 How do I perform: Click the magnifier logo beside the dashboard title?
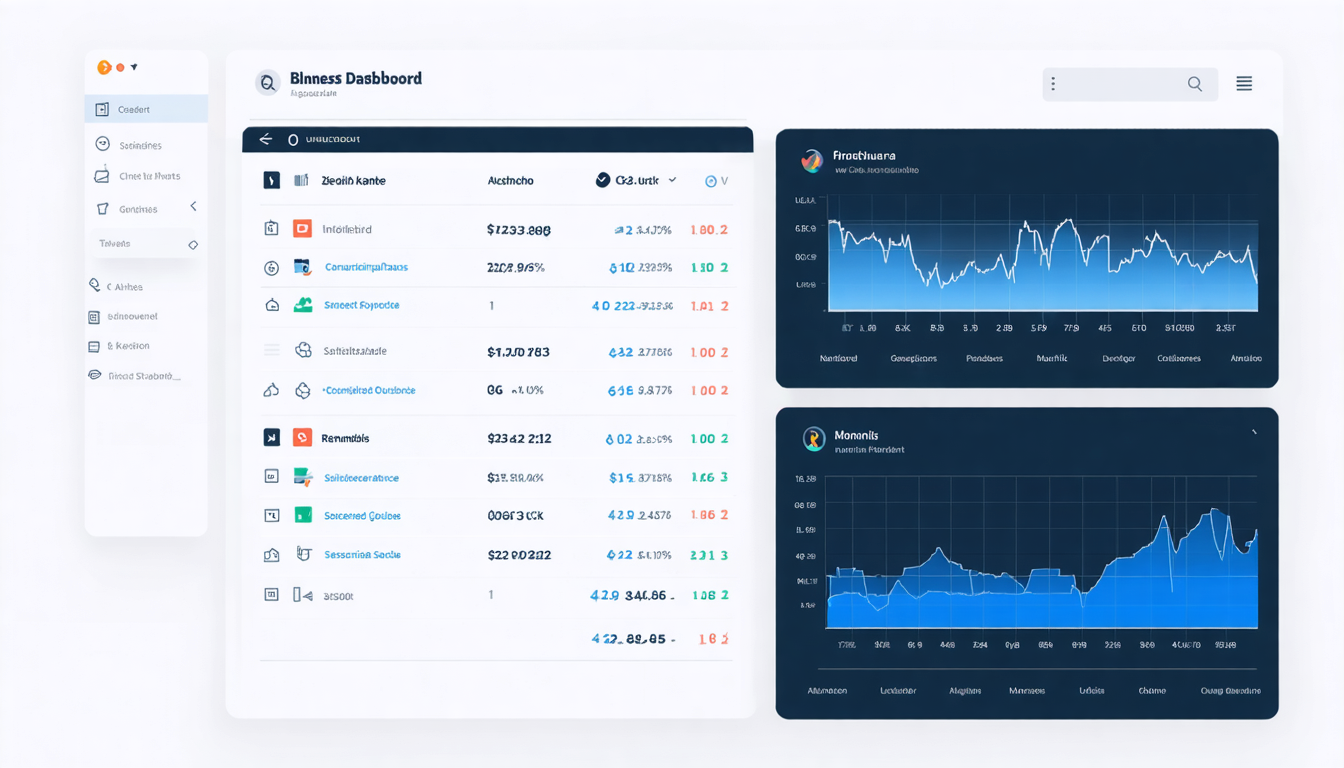point(267,83)
